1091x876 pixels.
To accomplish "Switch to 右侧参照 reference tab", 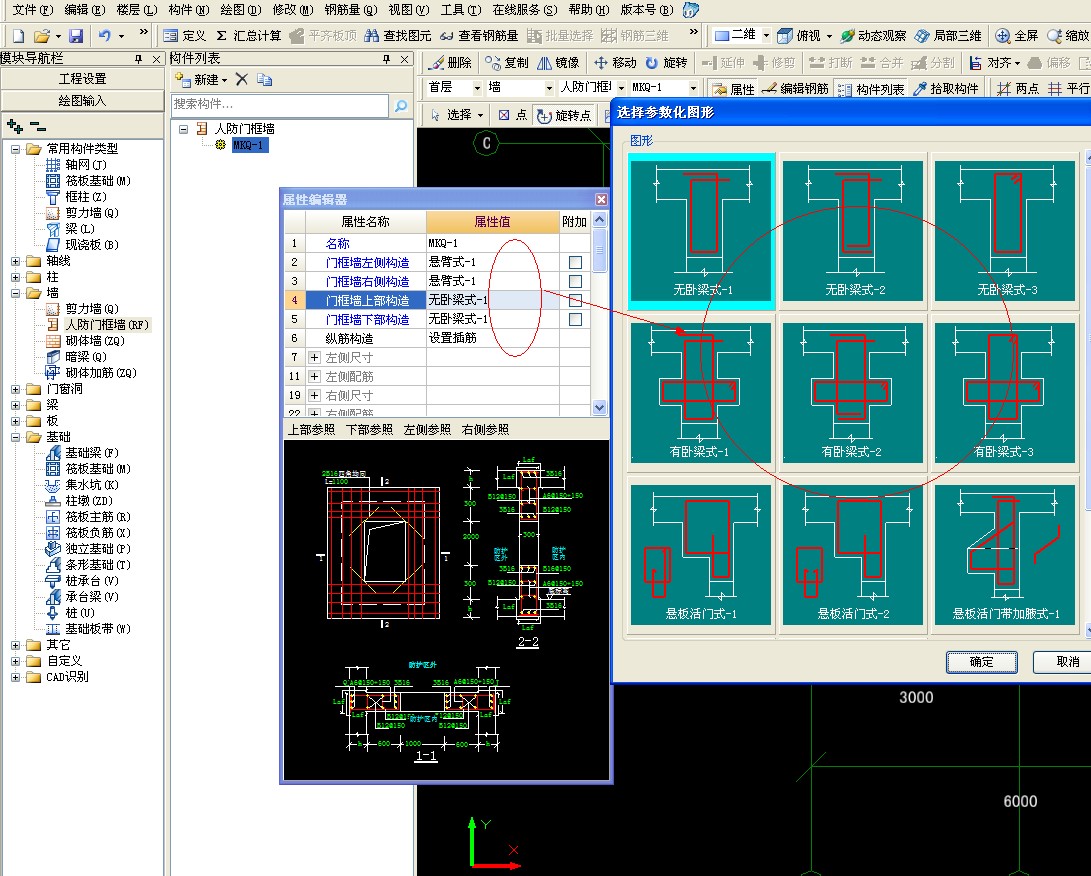I will pos(485,429).
